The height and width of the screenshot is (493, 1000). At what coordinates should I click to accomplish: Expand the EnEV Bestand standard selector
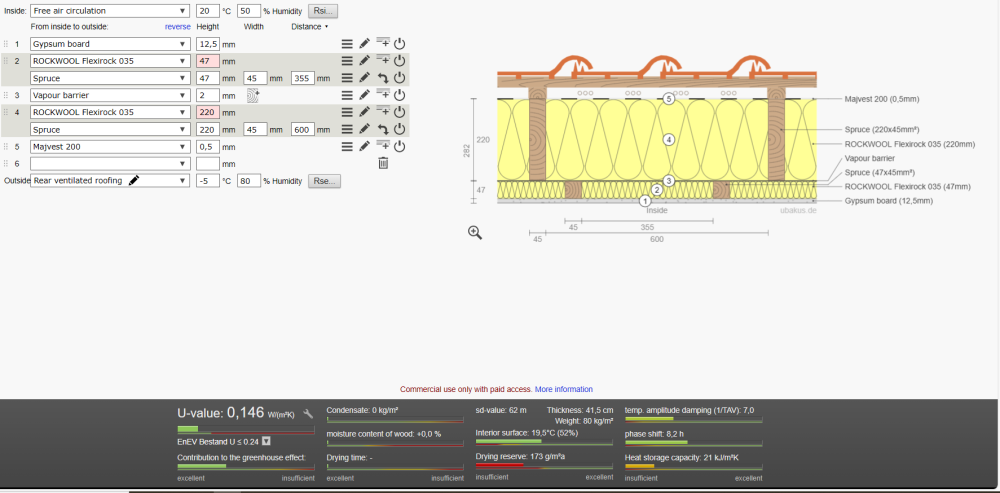pos(267,441)
